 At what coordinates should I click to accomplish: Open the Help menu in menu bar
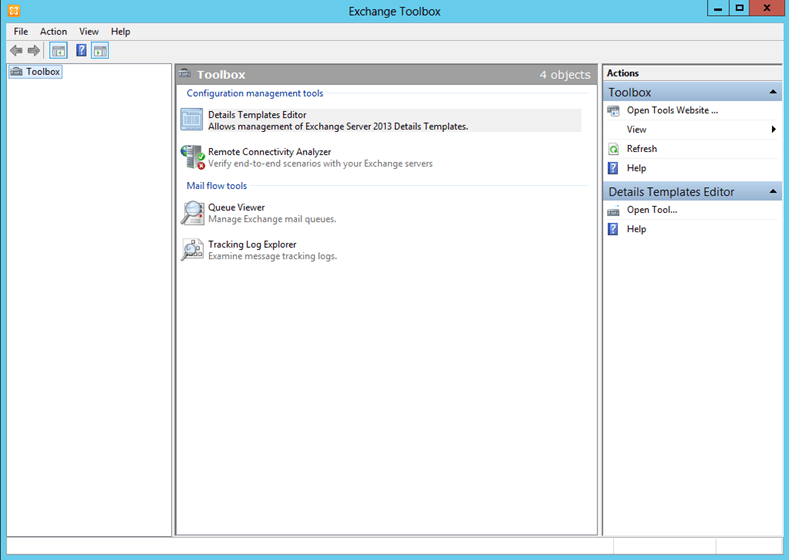(120, 31)
